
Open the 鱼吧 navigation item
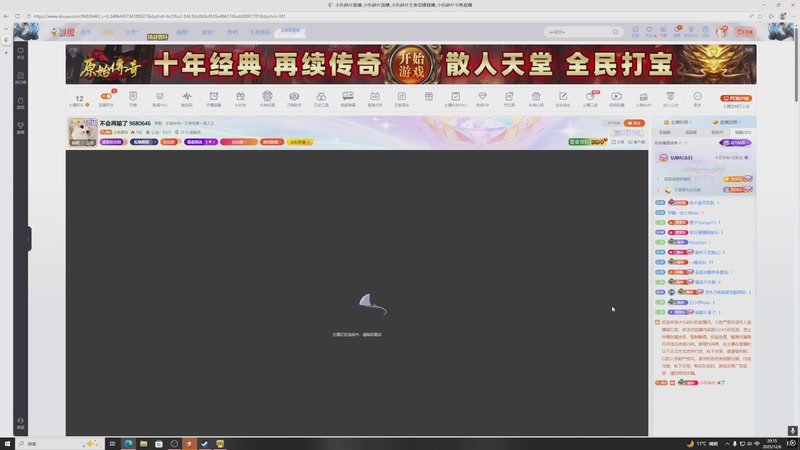232,32
